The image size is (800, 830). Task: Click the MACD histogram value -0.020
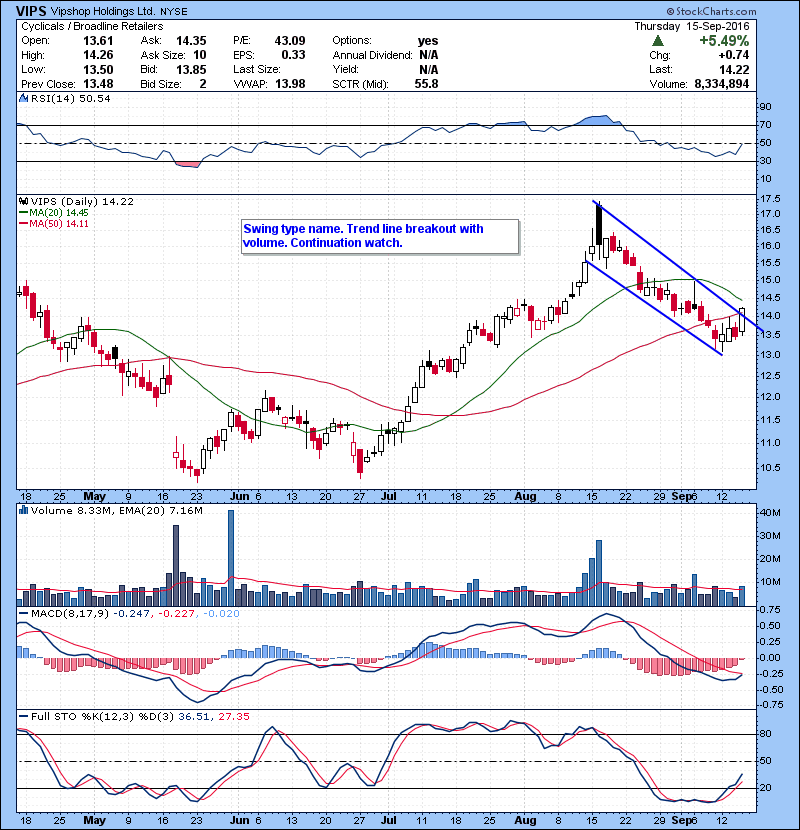tap(221, 614)
